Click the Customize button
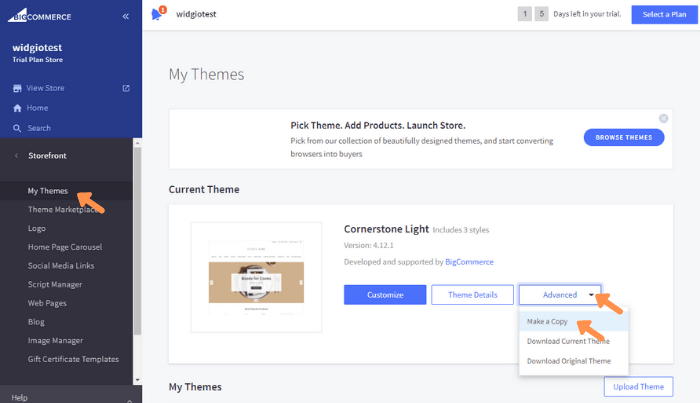This screenshot has height=403, width=700. (385, 295)
